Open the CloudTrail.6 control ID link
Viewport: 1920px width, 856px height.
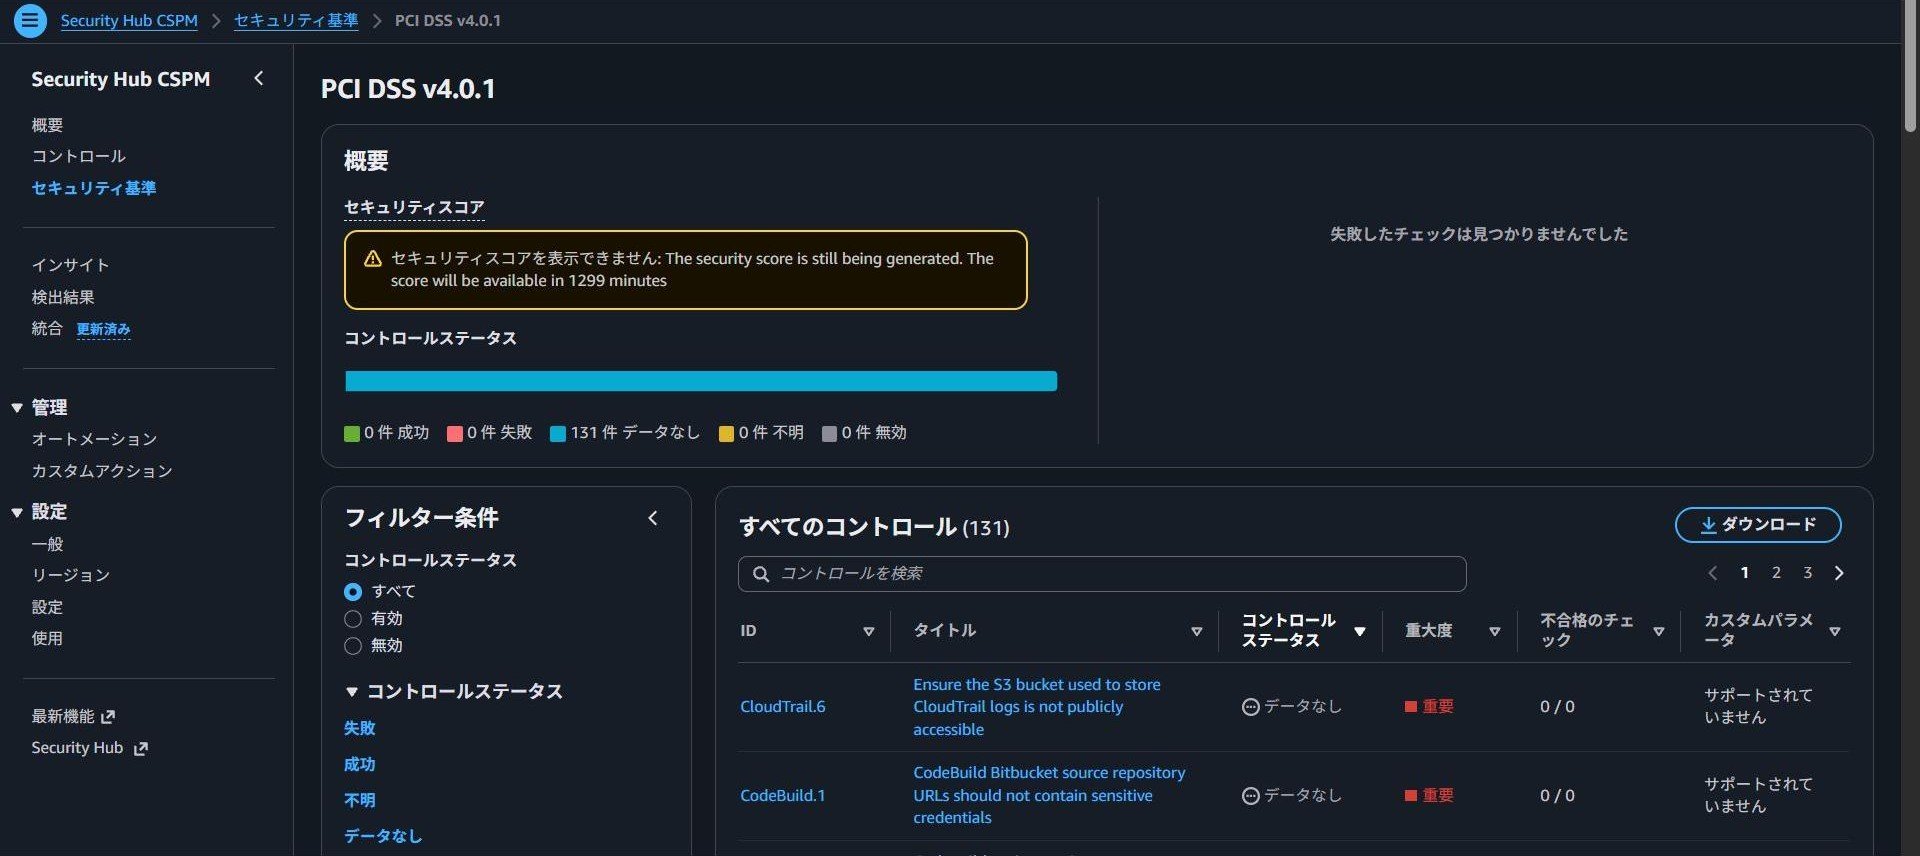[783, 707]
